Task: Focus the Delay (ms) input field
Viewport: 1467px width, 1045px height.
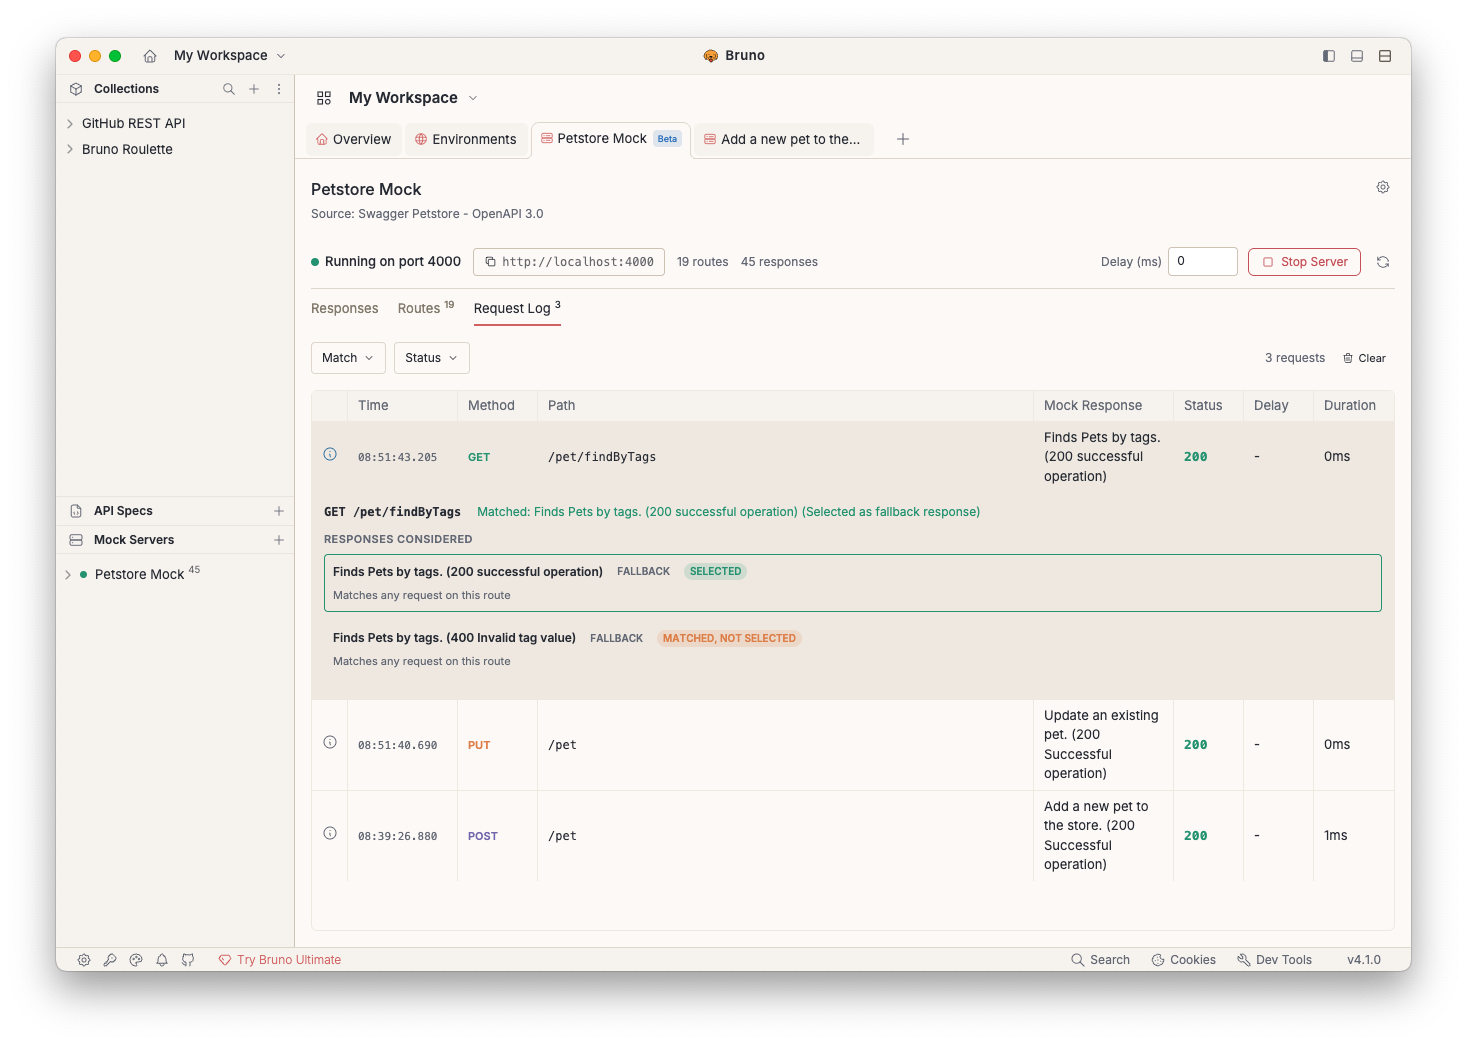Action: [x=1203, y=262]
